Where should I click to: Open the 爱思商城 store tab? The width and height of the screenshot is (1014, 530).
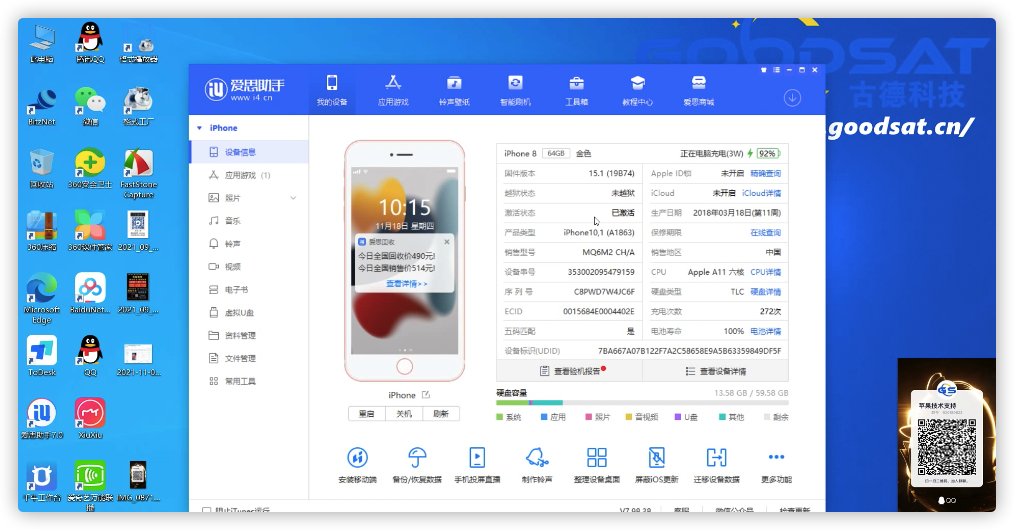click(x=698, y=90)
